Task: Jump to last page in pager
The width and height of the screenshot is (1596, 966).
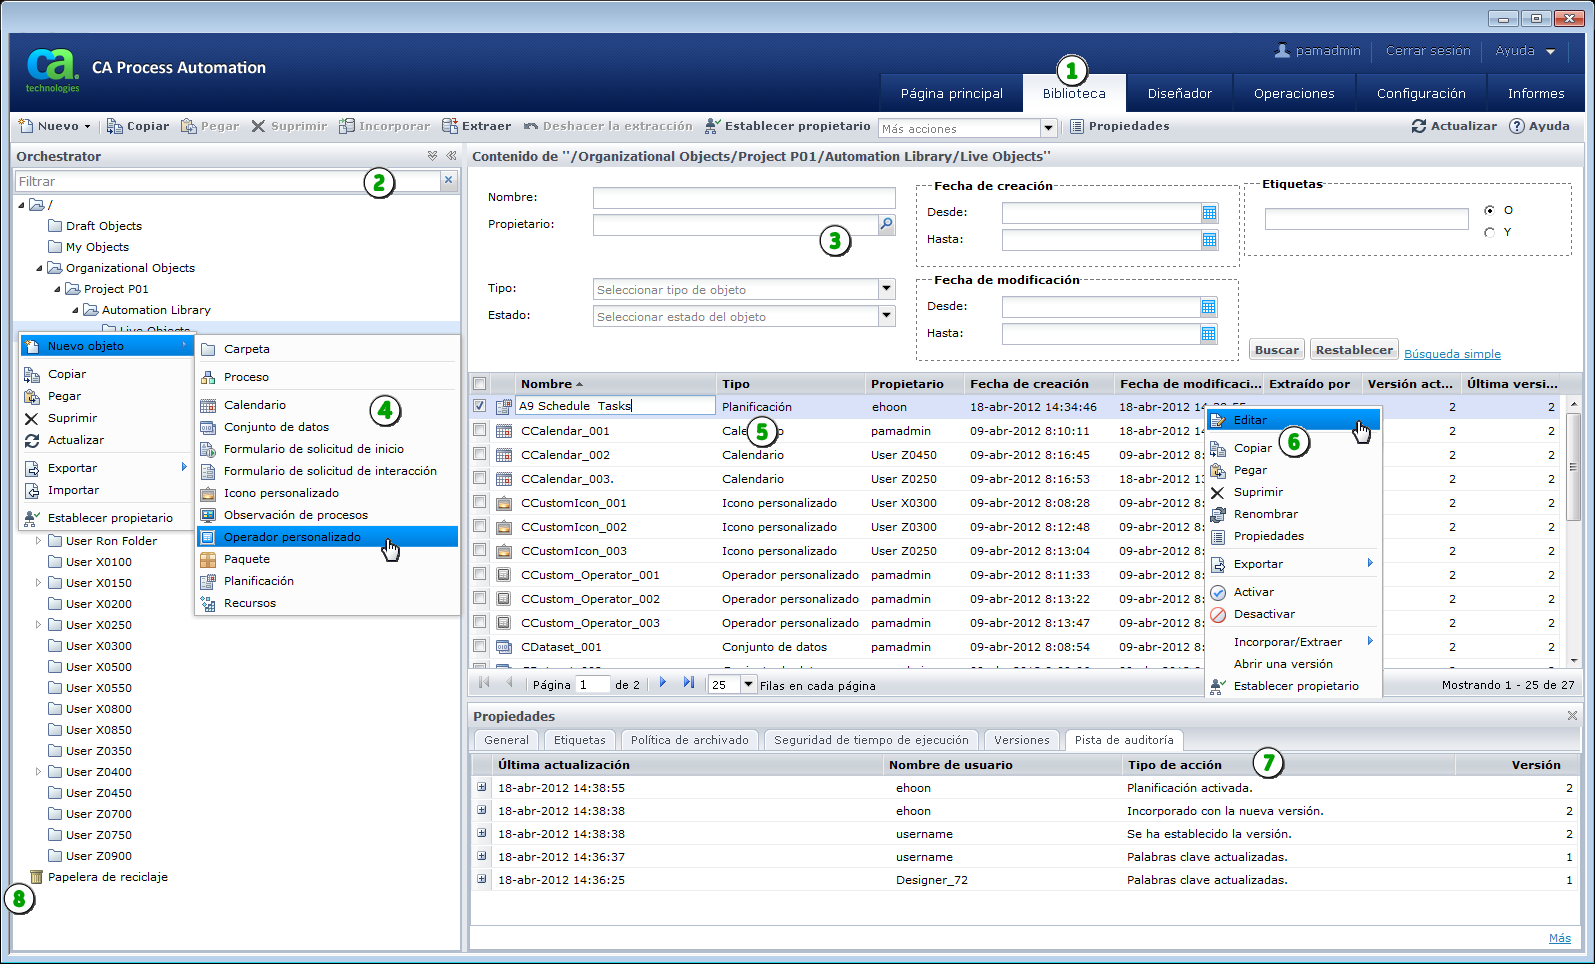Action: coord(689,683)
